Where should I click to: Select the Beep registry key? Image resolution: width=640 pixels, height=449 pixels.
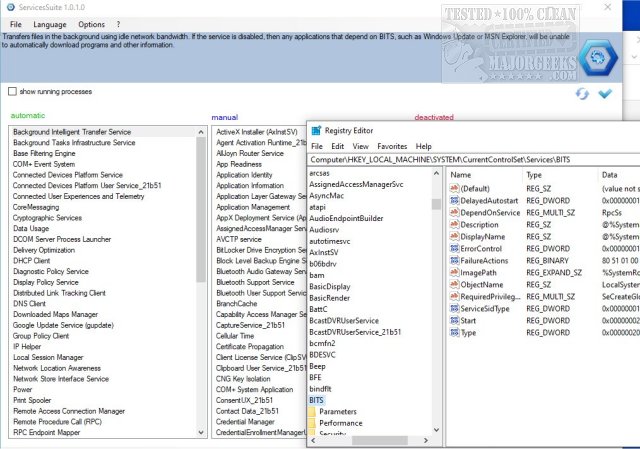(x=317, y=366)
